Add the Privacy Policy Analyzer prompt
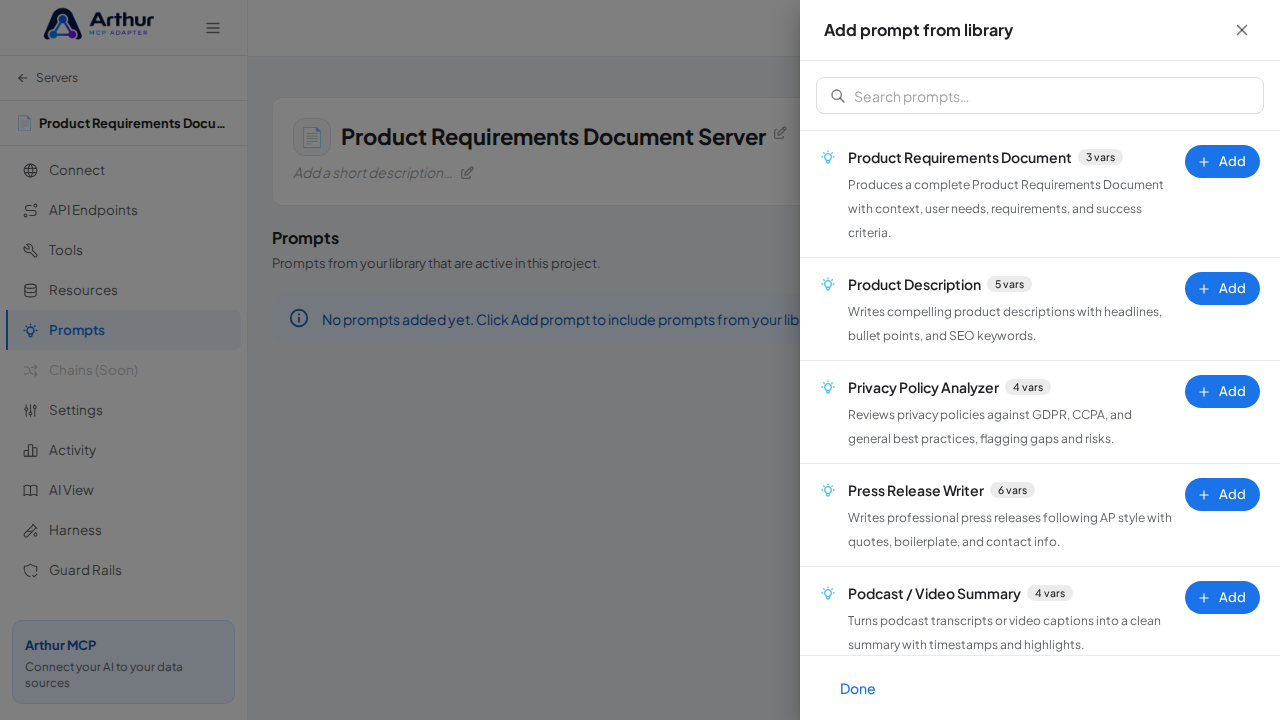Viewport: 1280px width, 720px height. point(1222,391)
